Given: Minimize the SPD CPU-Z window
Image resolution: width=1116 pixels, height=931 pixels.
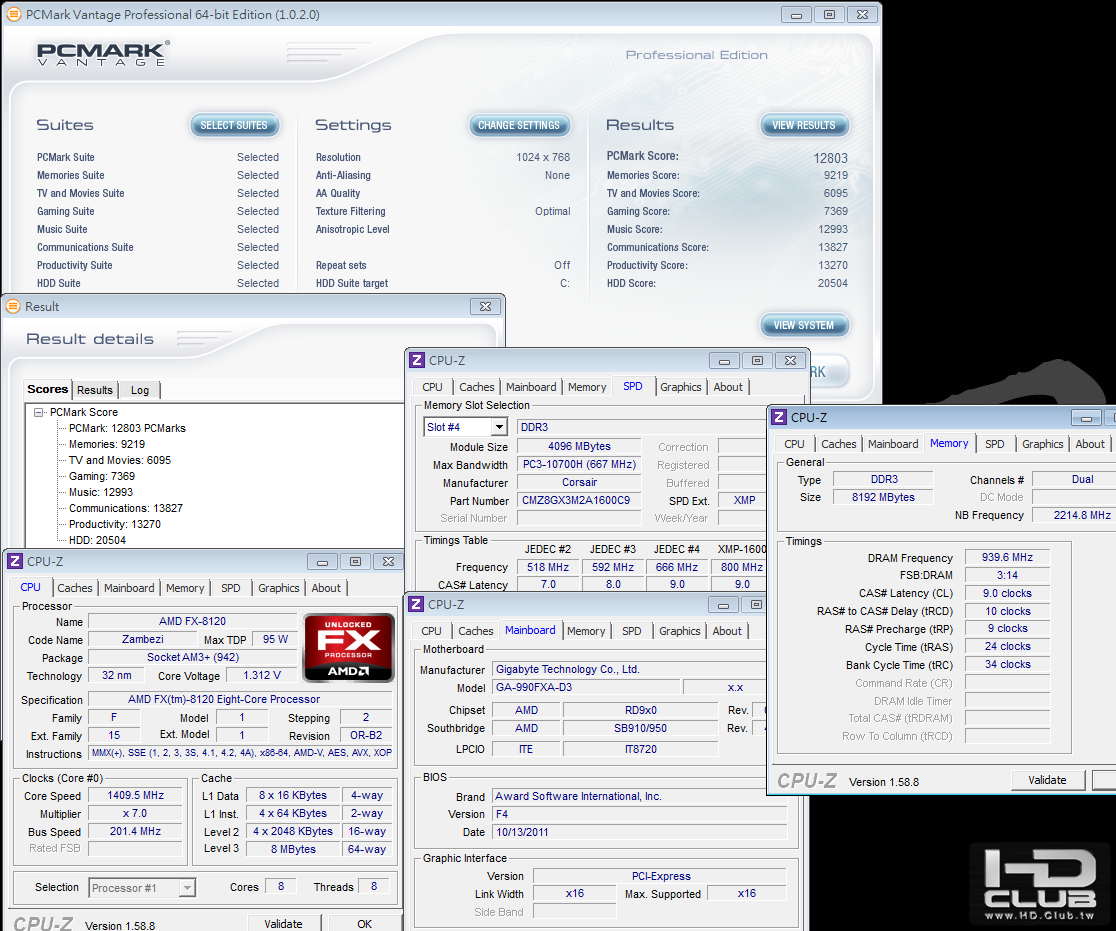Looking at the screenshot, I should click(725, 361).
